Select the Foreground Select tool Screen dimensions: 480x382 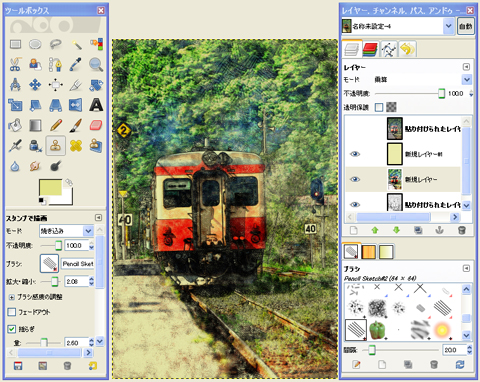[x=35, y=64]
